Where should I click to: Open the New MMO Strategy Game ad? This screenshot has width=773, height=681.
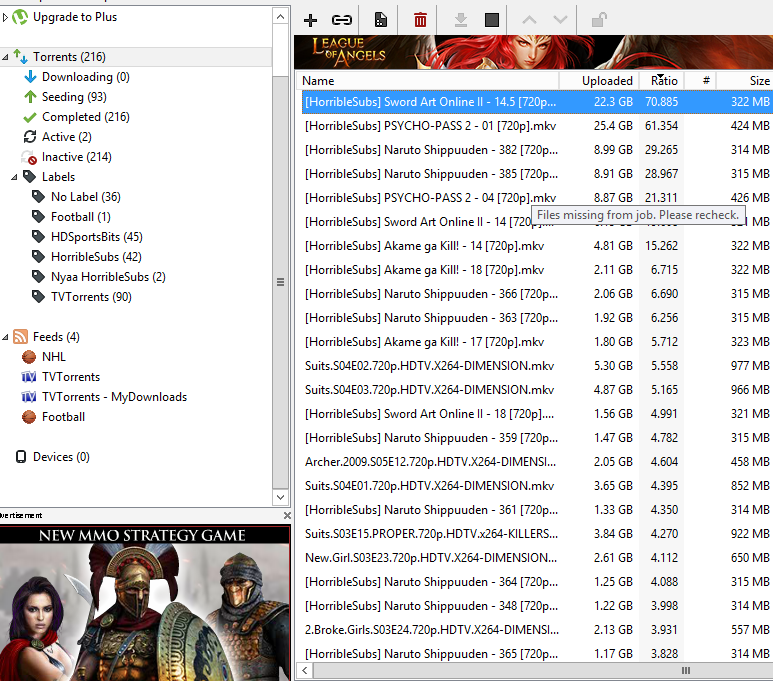tap(145, 603)
